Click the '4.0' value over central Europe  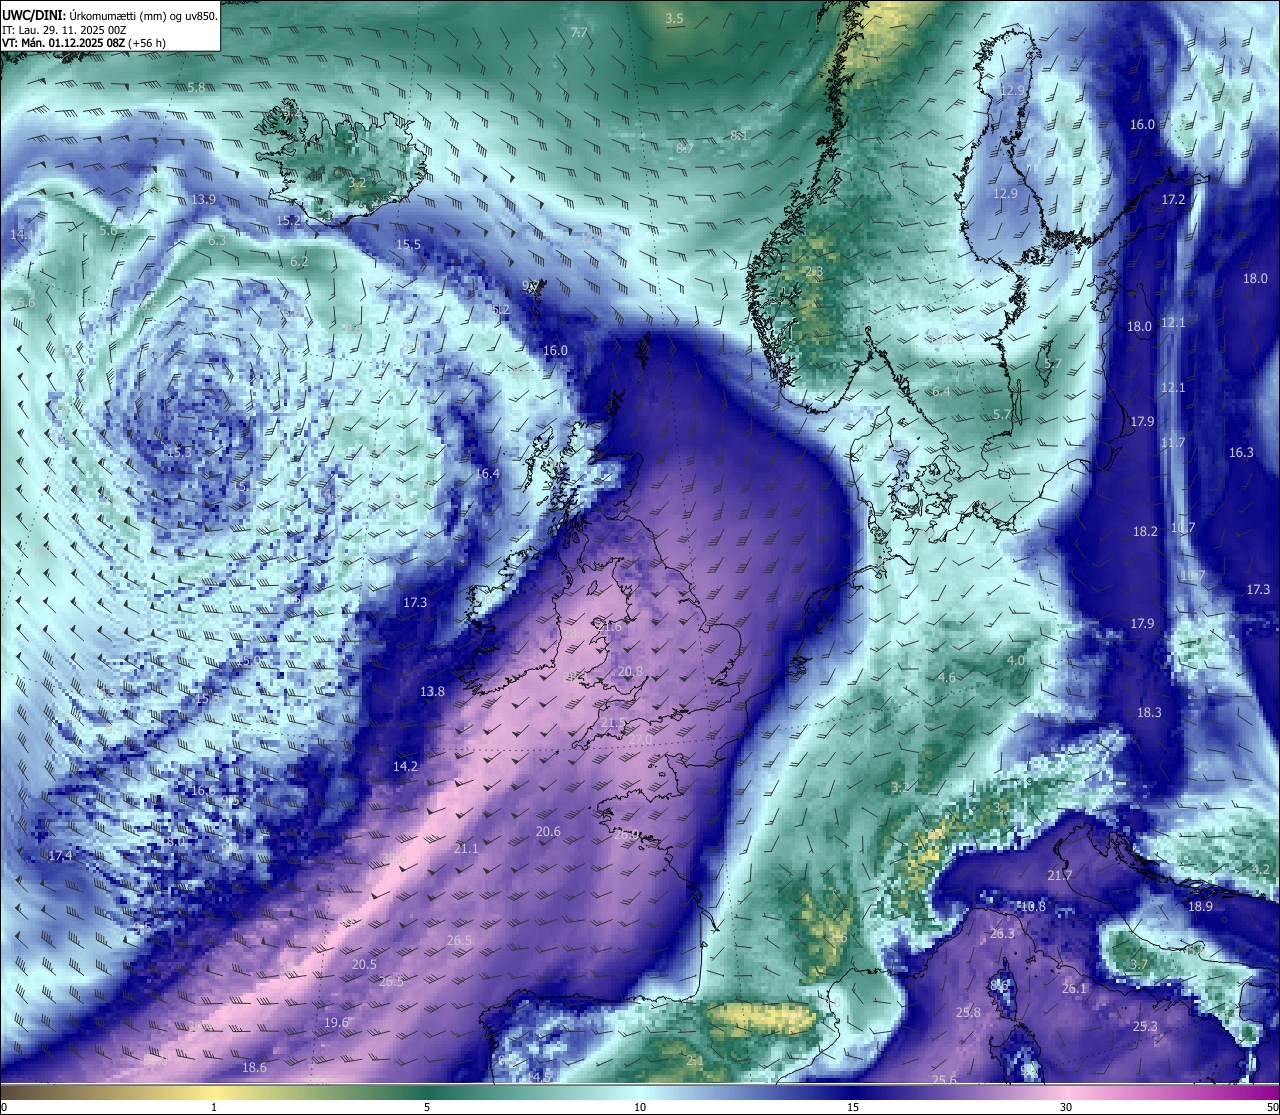point(1015,660)
